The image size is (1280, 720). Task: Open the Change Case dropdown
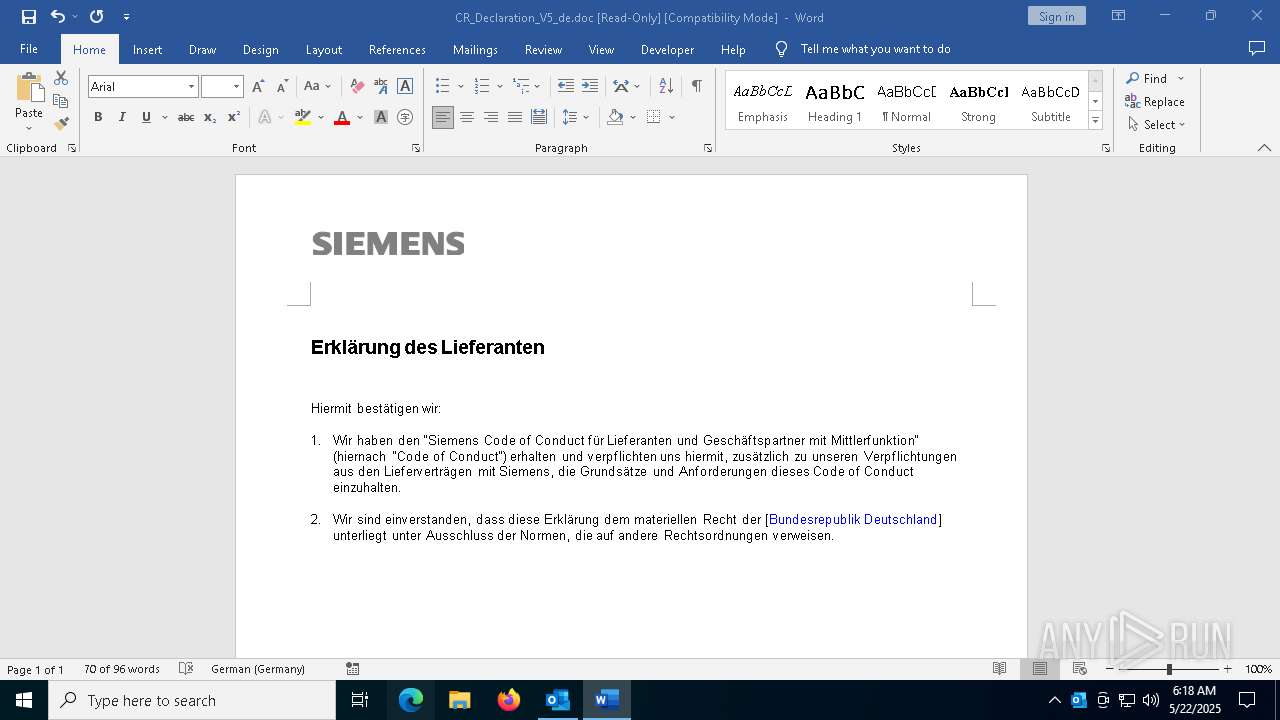pyautogui.click(x=316, y=87)
